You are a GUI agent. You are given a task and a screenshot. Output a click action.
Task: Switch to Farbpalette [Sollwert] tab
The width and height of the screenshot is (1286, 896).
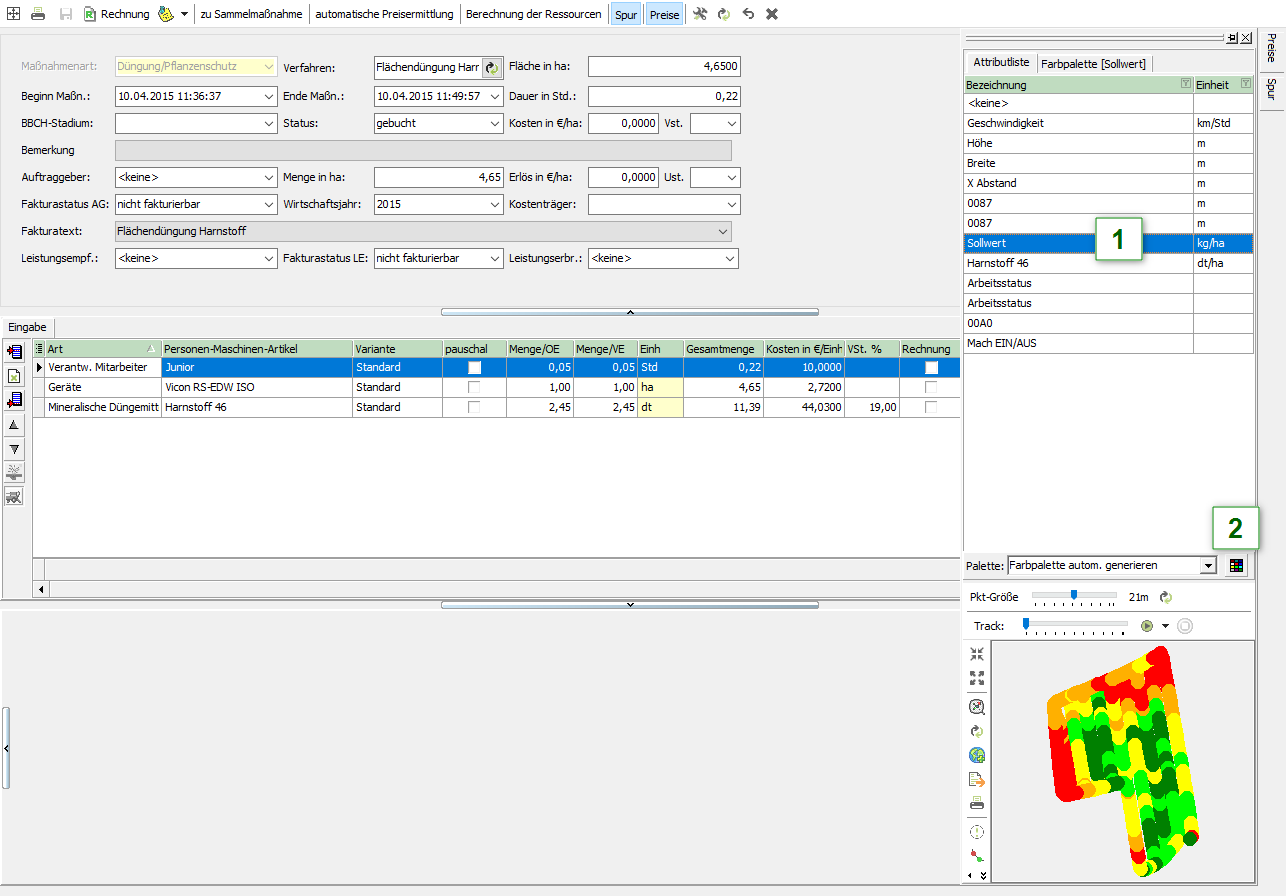1093,63
